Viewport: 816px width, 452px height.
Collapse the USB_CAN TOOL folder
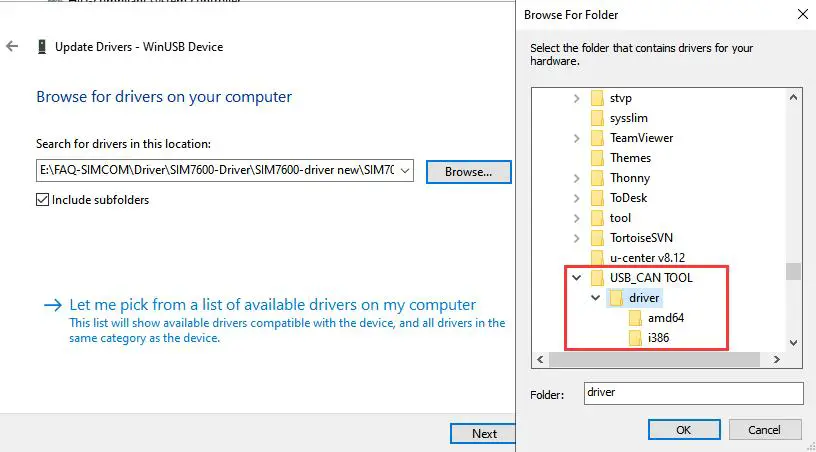click(x=576, y=278)
